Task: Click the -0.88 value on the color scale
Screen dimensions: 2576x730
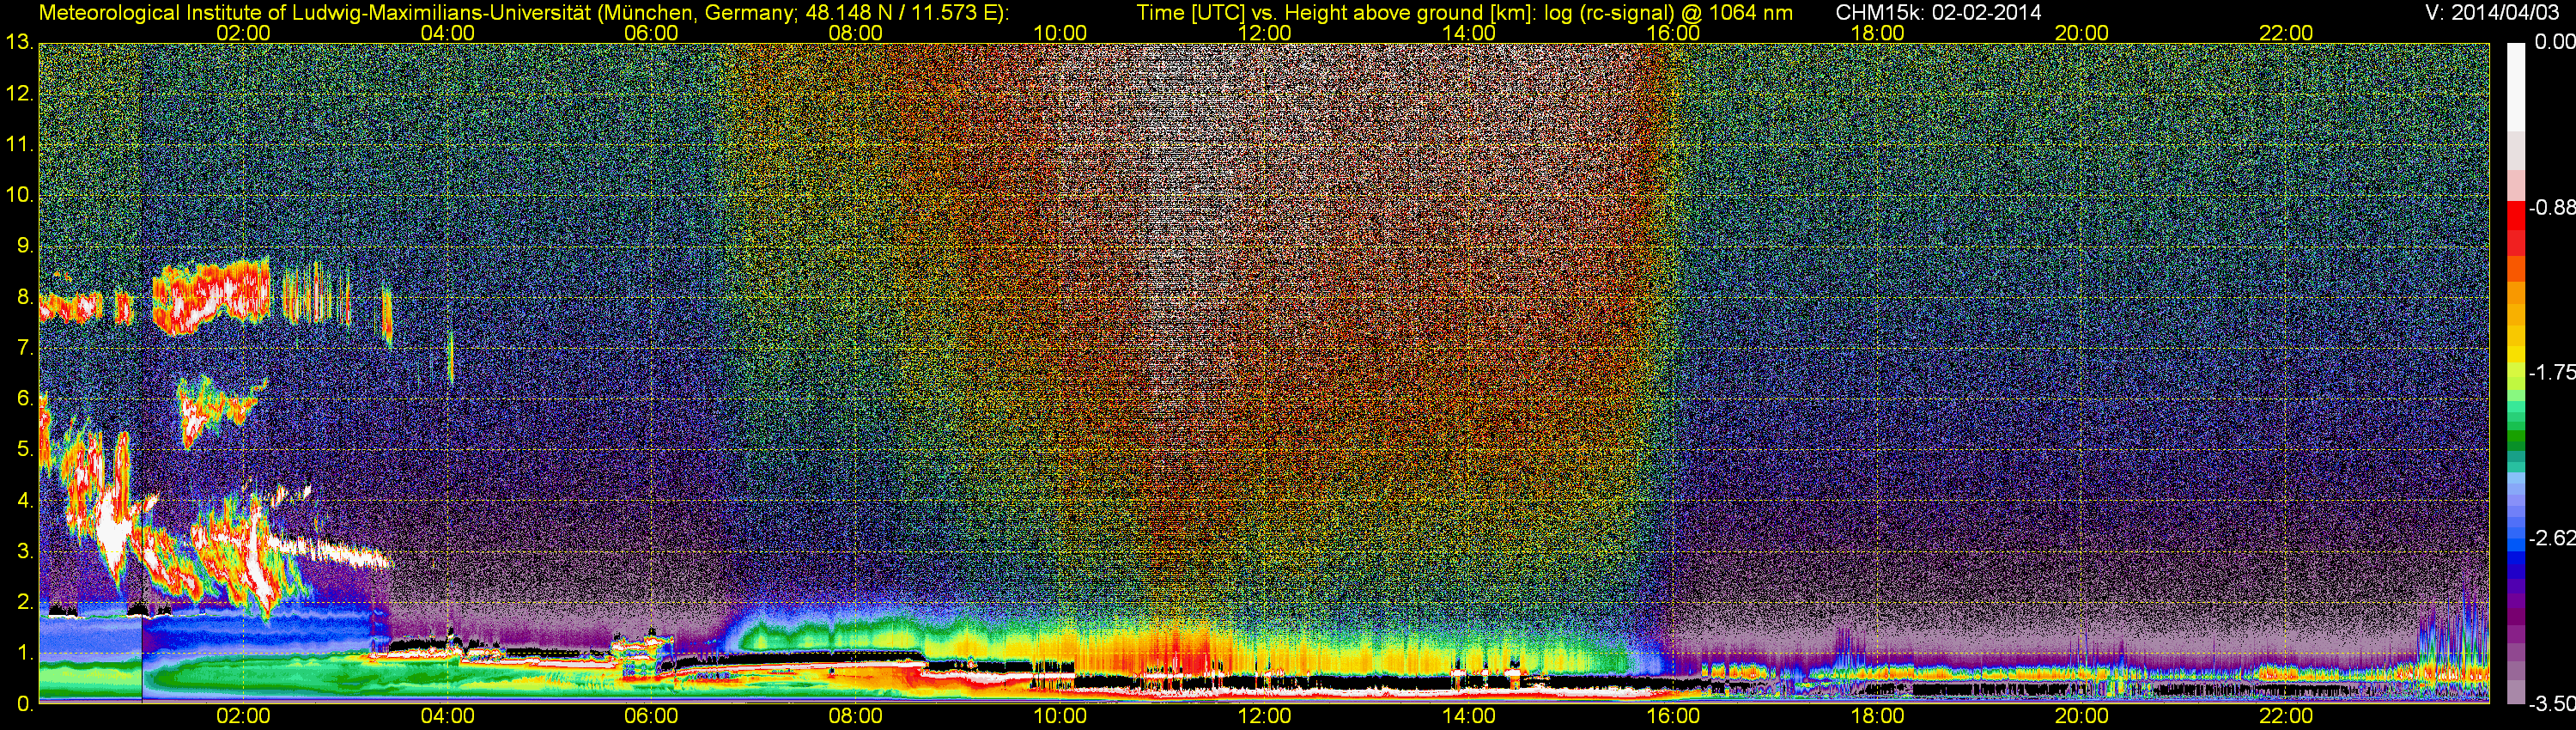Action: tap(2552, 208)
